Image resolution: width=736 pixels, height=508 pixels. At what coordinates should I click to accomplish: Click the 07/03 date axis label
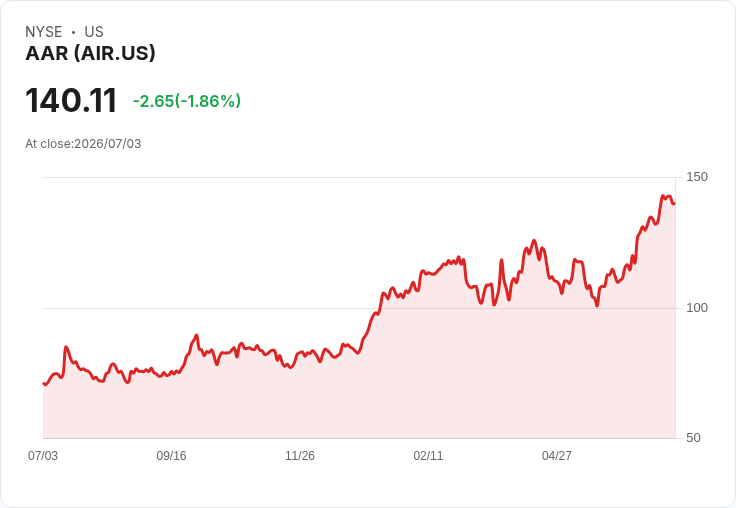click(x=43, y=456)
